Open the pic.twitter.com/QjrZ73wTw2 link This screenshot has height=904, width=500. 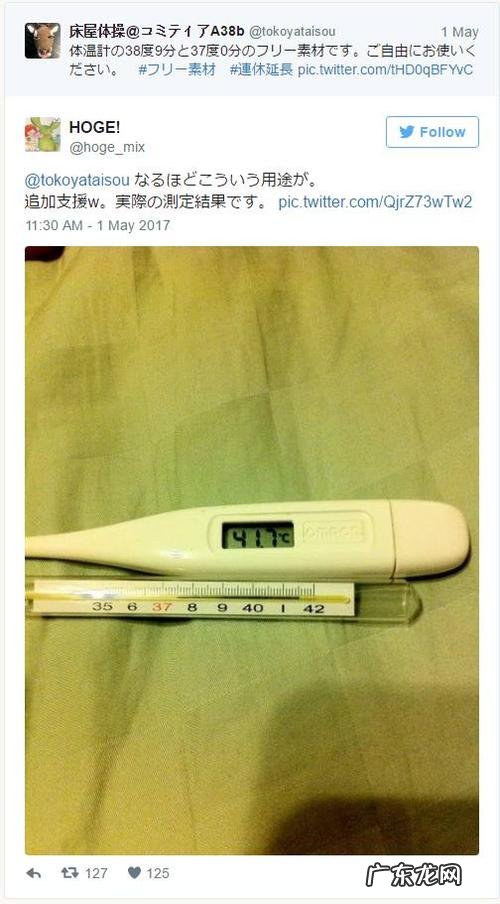point(375,202)
